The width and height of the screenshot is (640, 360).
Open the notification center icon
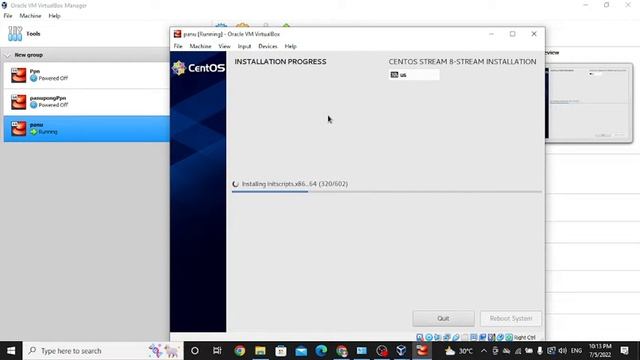tap(624, 351)
